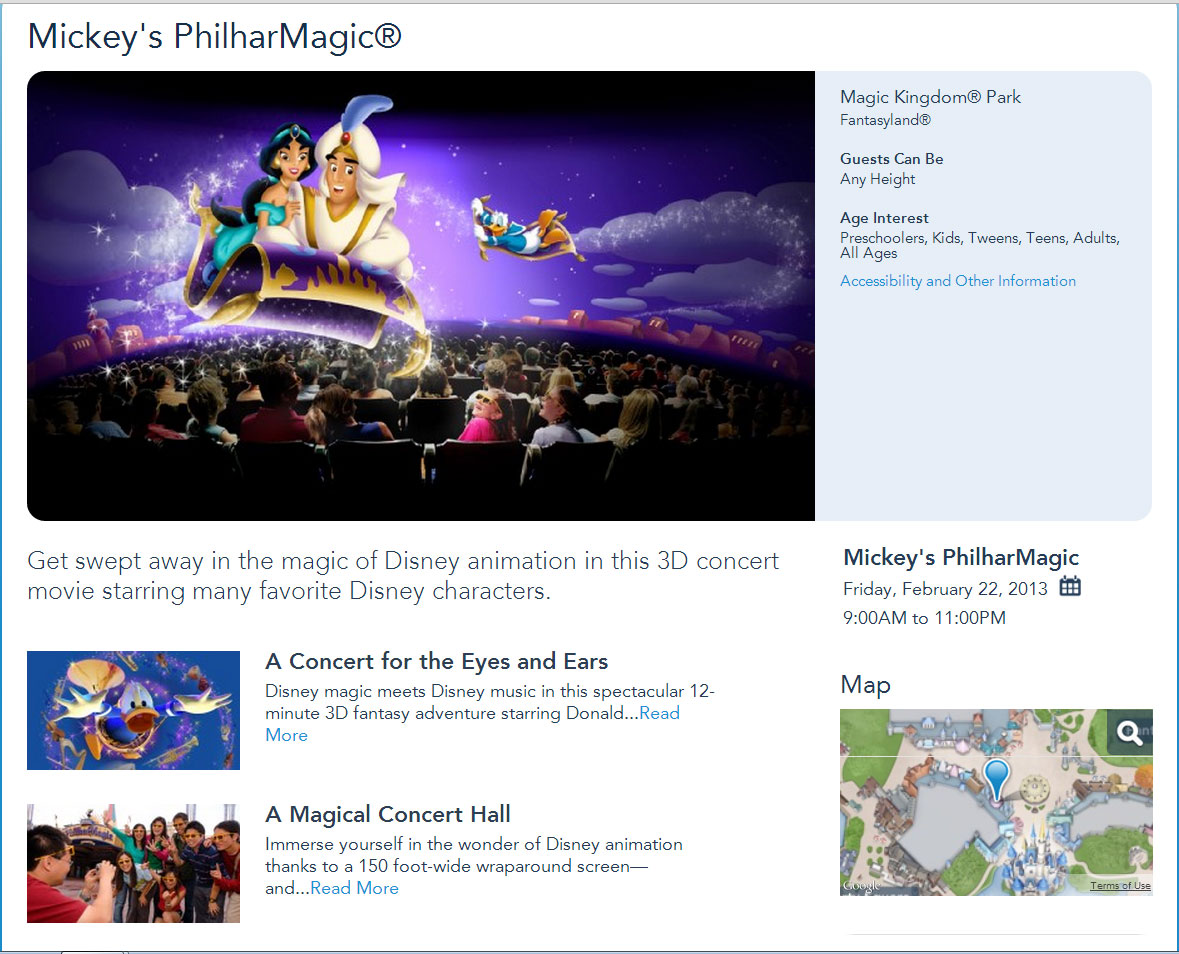1179x954 pixels.
Task: Click the 9:00AM to 11:00PM hours text
Action: point(924,618)
